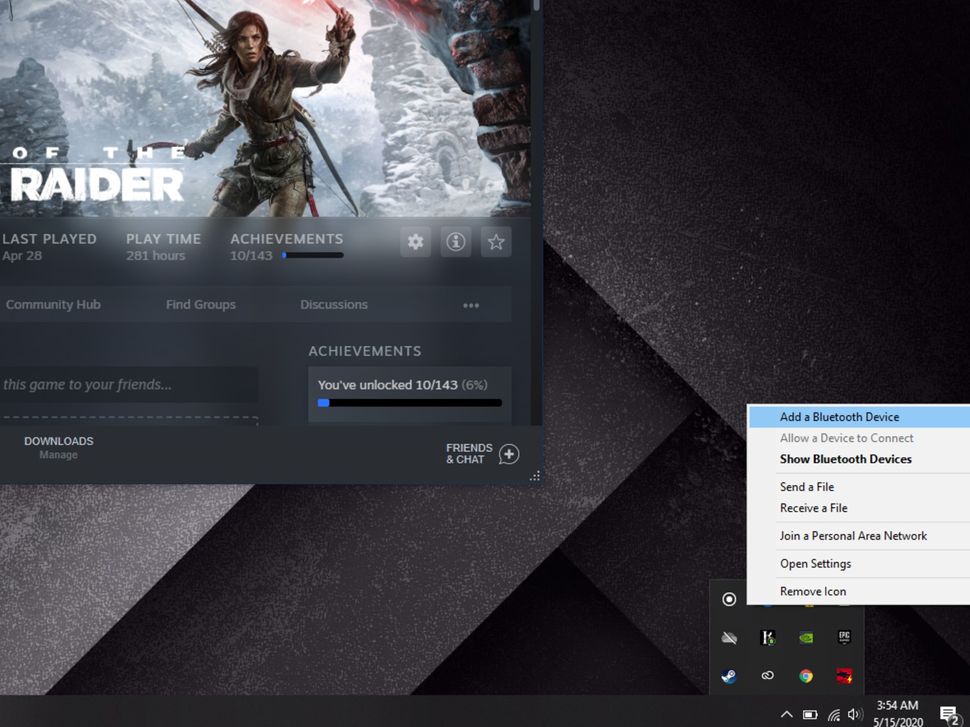This screenshot has width=970, height=727.
Task: Open NVIDIA GeForce Experience from the system tray
Action: pyautogui.click(x=805, y=638)
